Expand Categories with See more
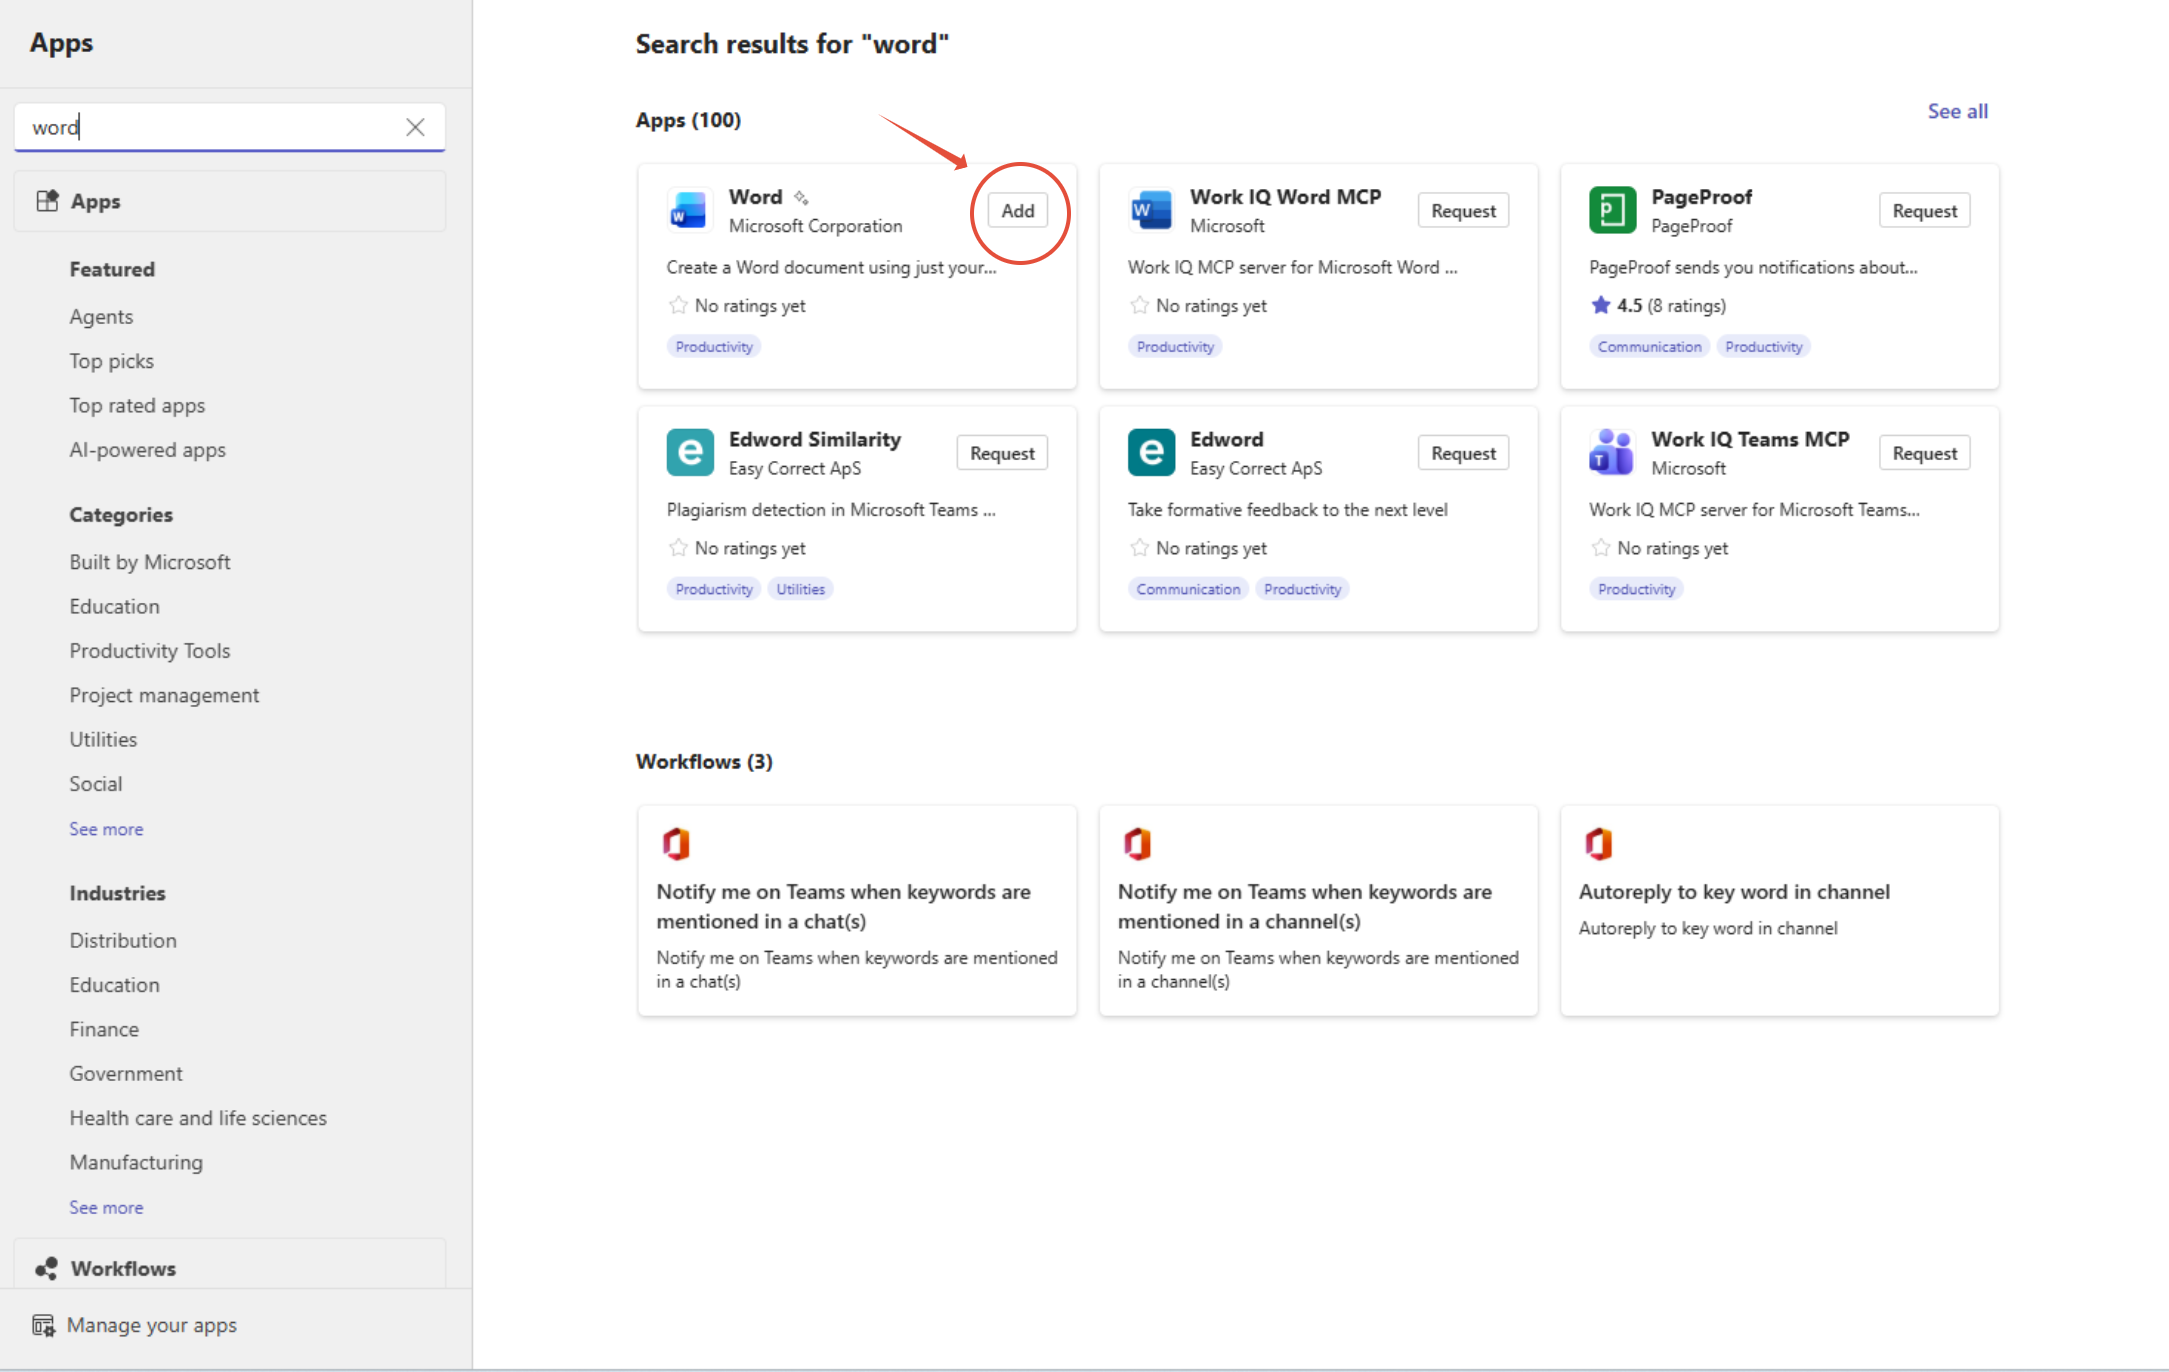 tap(106, 829)
